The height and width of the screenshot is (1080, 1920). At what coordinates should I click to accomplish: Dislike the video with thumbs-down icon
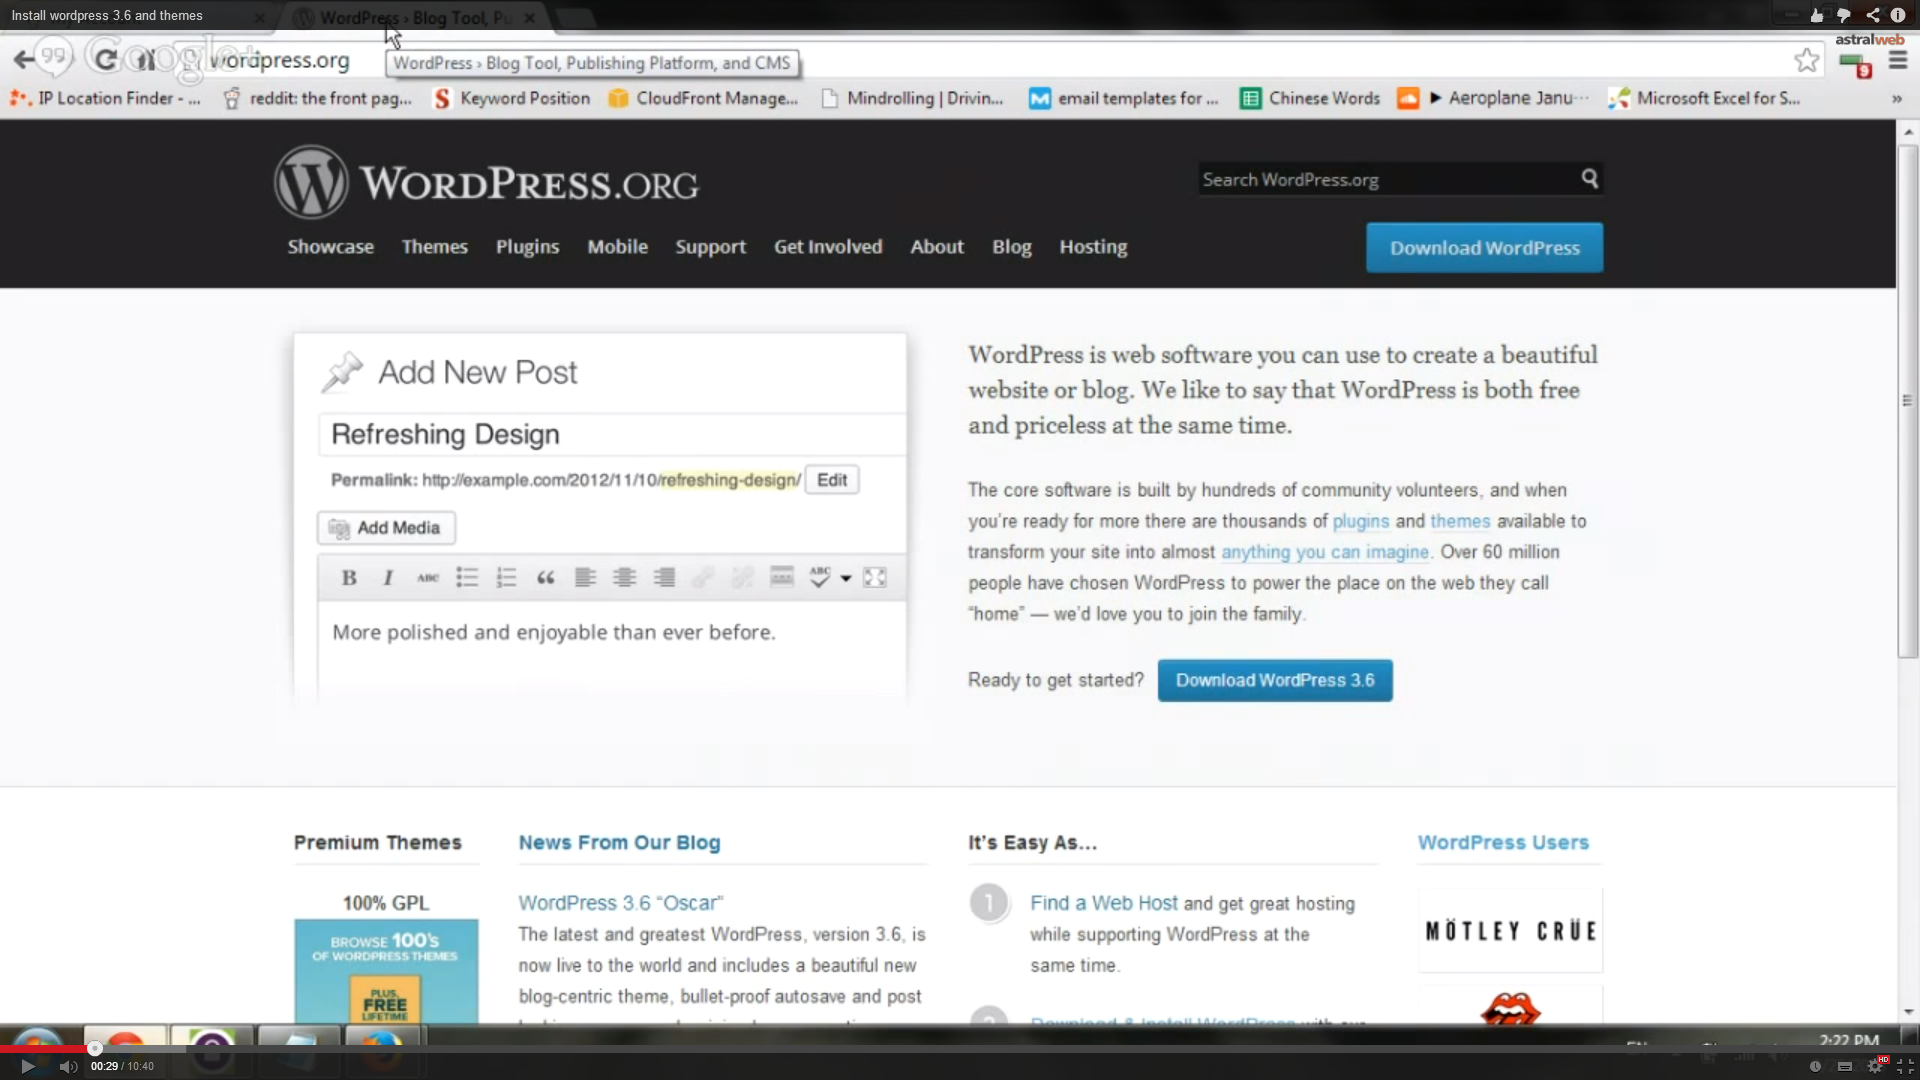(1844, 15)
